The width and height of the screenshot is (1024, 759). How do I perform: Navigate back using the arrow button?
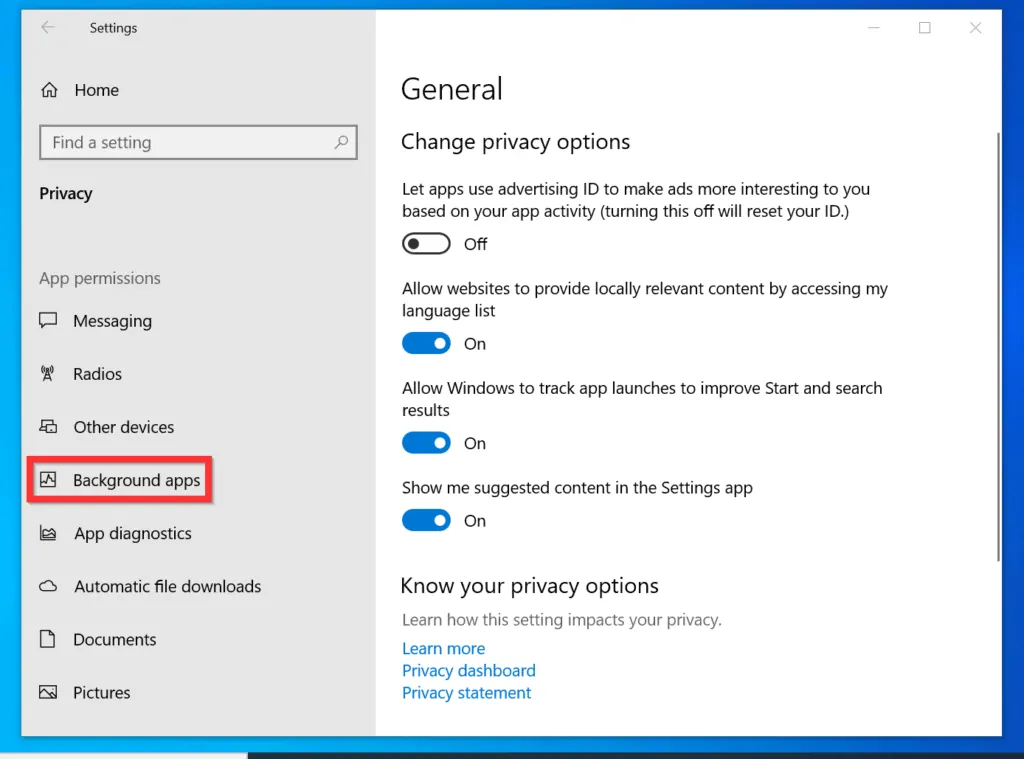[48, 28]
